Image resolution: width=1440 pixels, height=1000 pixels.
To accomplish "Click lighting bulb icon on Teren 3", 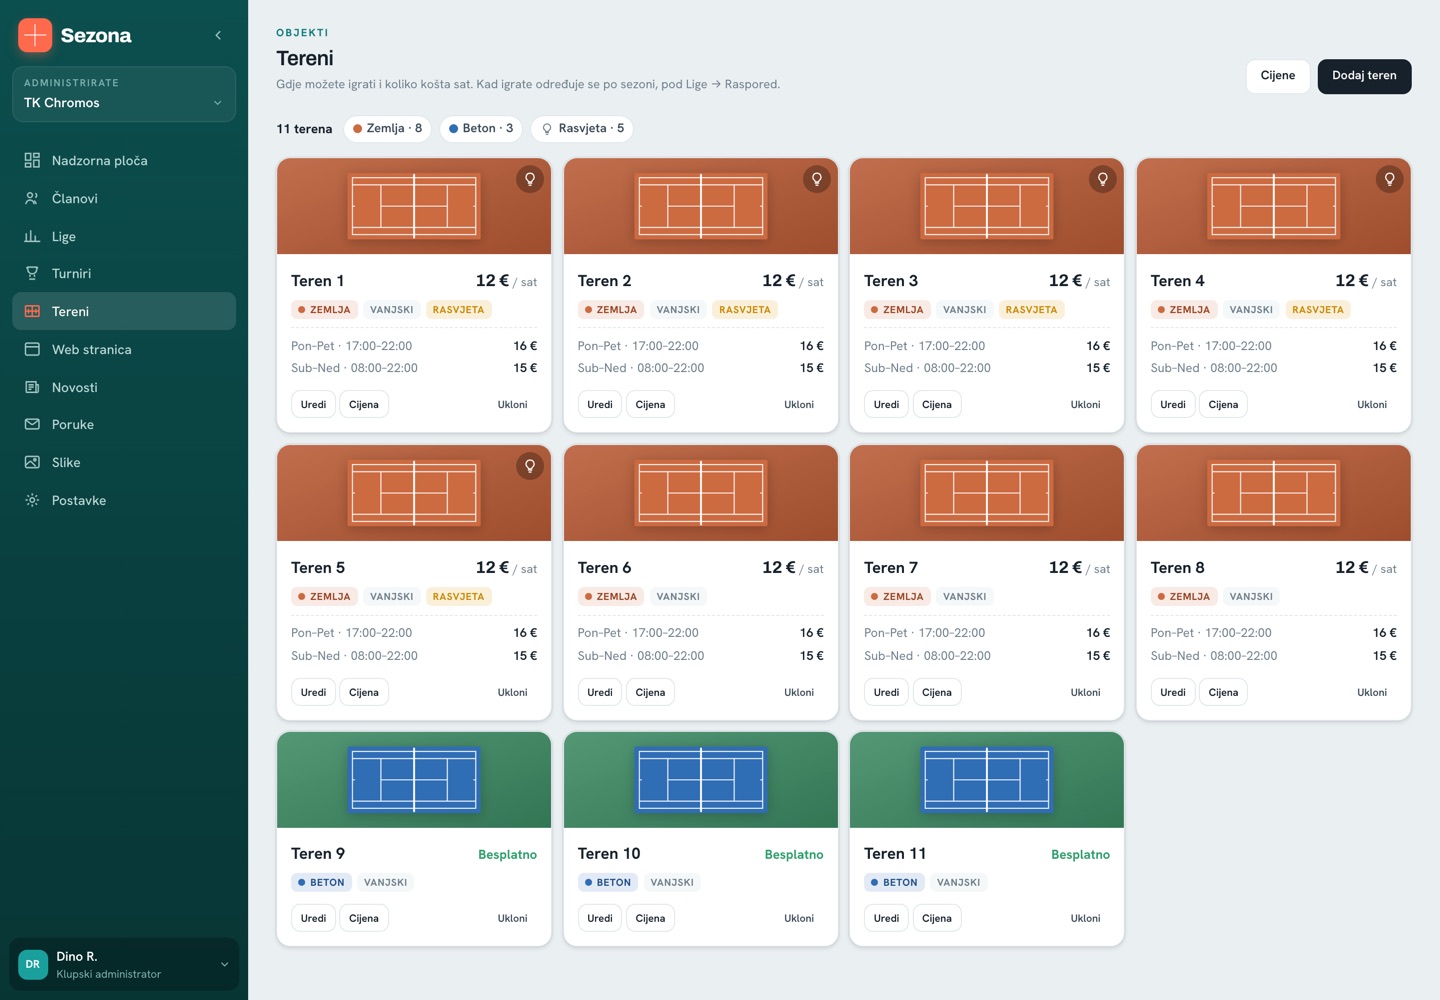I will (1103, 179).
